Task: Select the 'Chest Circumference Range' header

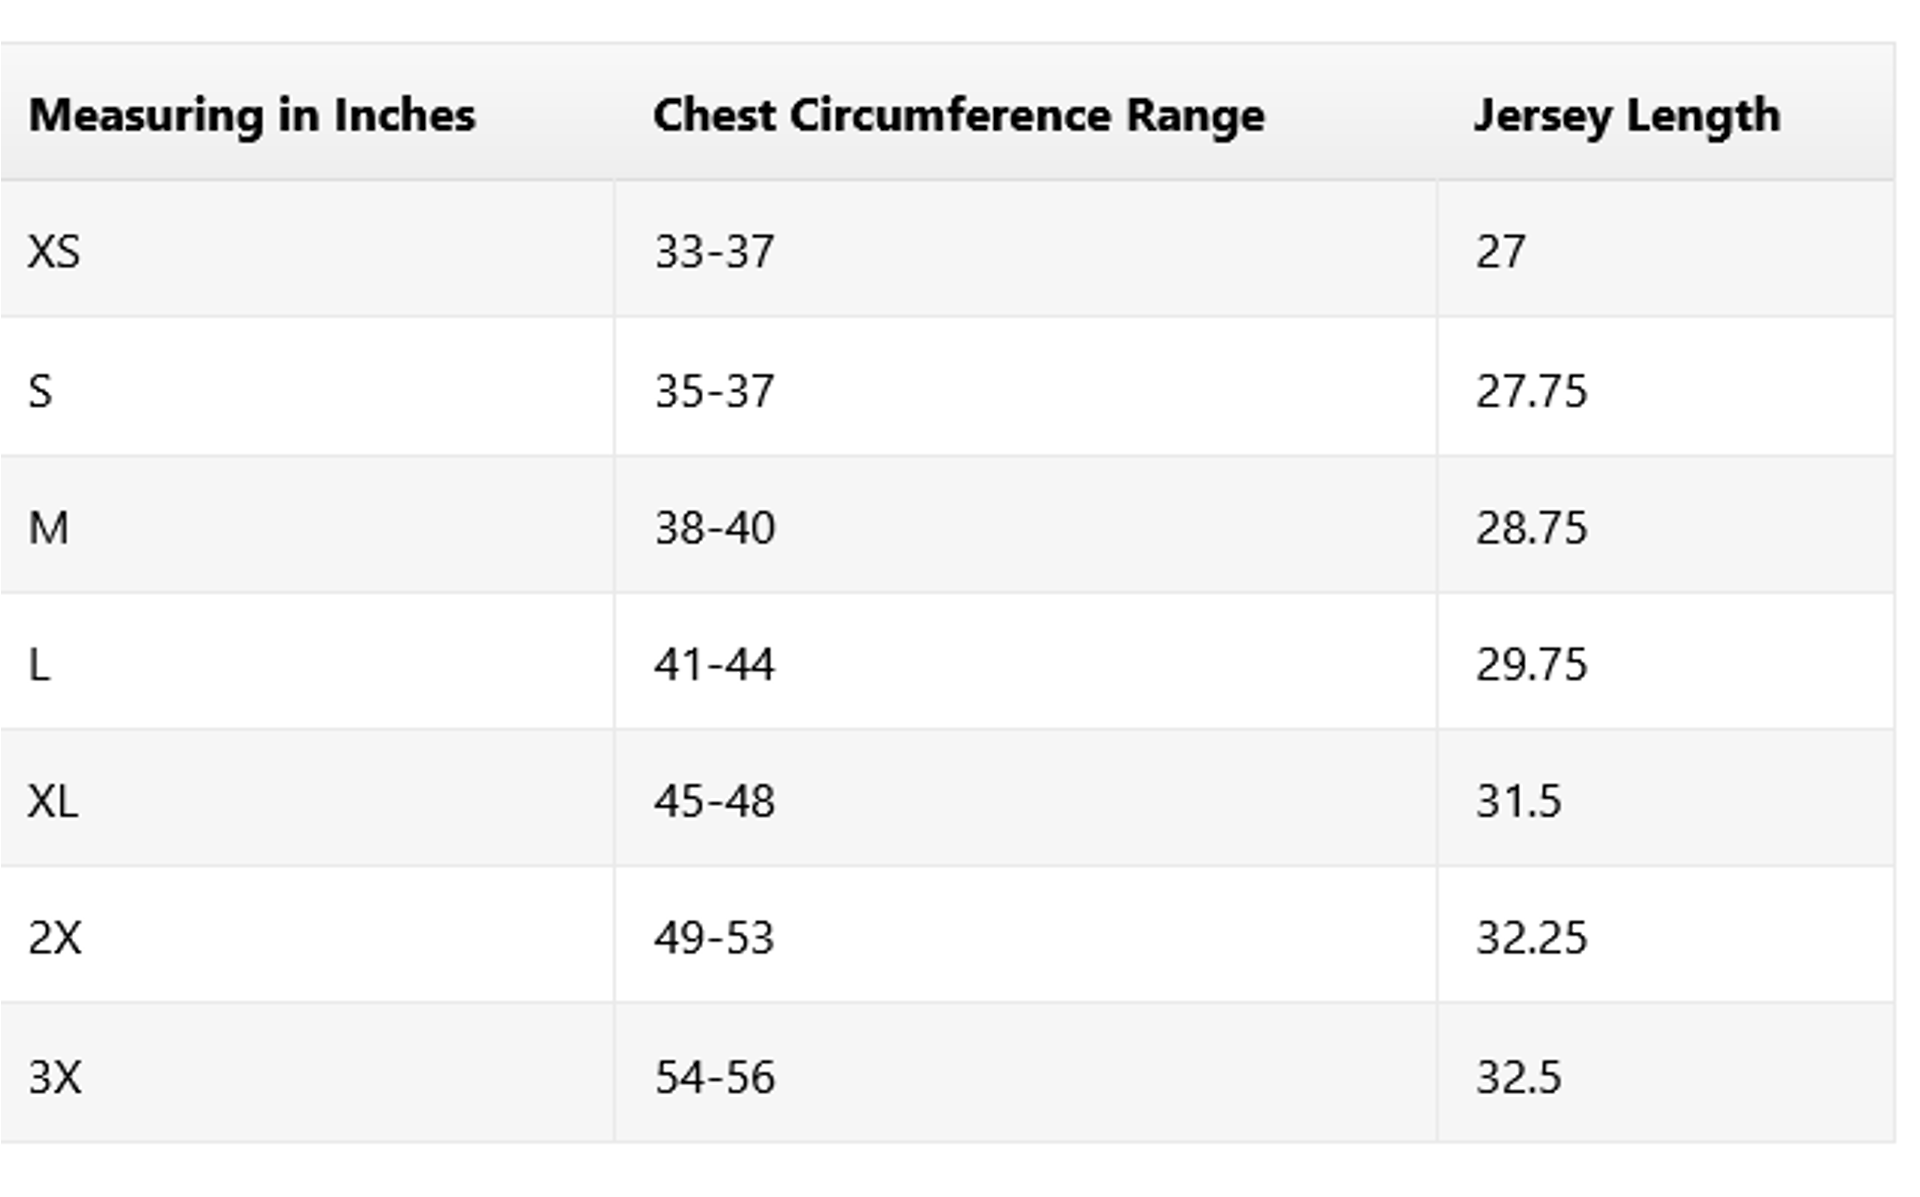Action: click(x=959, y=116)
